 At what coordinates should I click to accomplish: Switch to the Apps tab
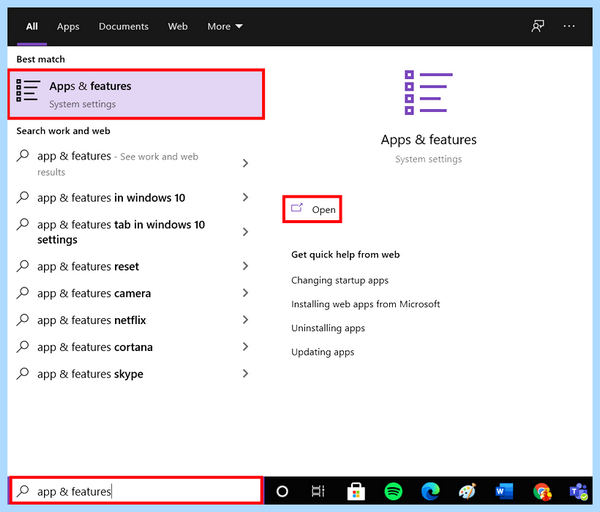[68, 27]
